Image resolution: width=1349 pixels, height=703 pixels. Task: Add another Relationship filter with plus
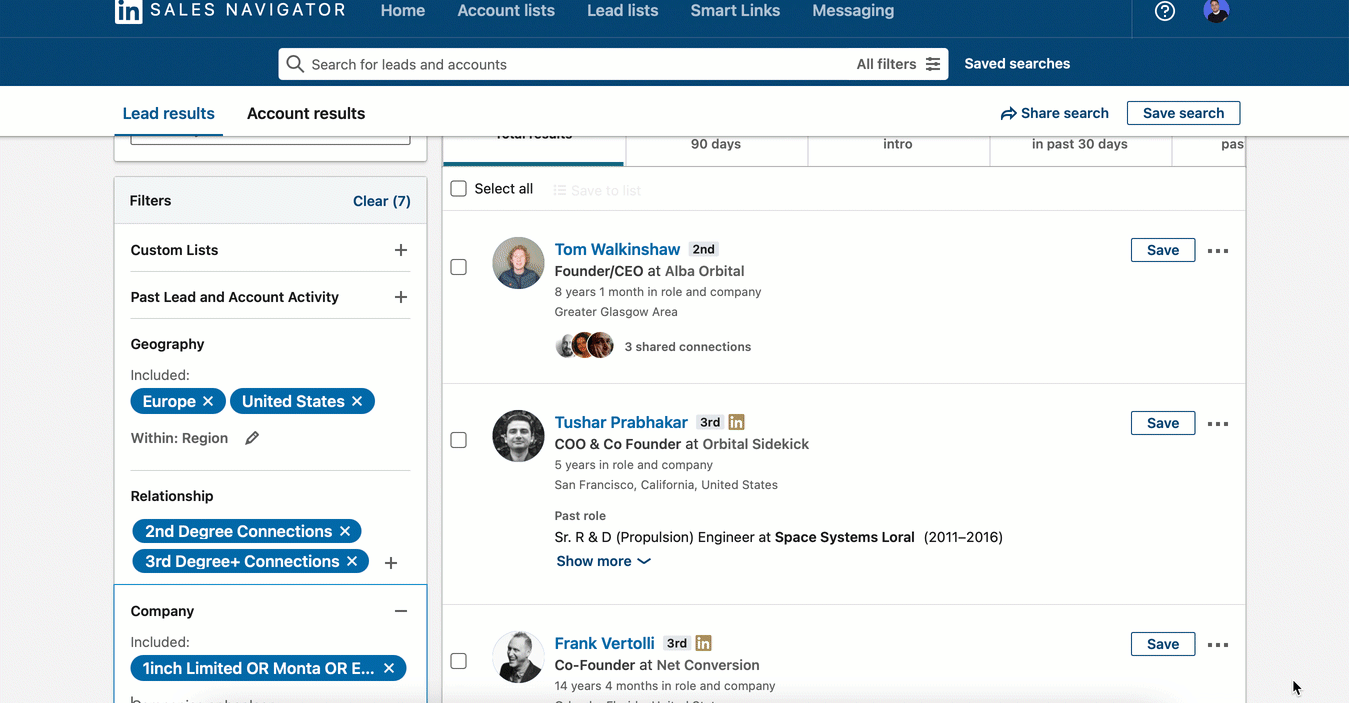391,563
